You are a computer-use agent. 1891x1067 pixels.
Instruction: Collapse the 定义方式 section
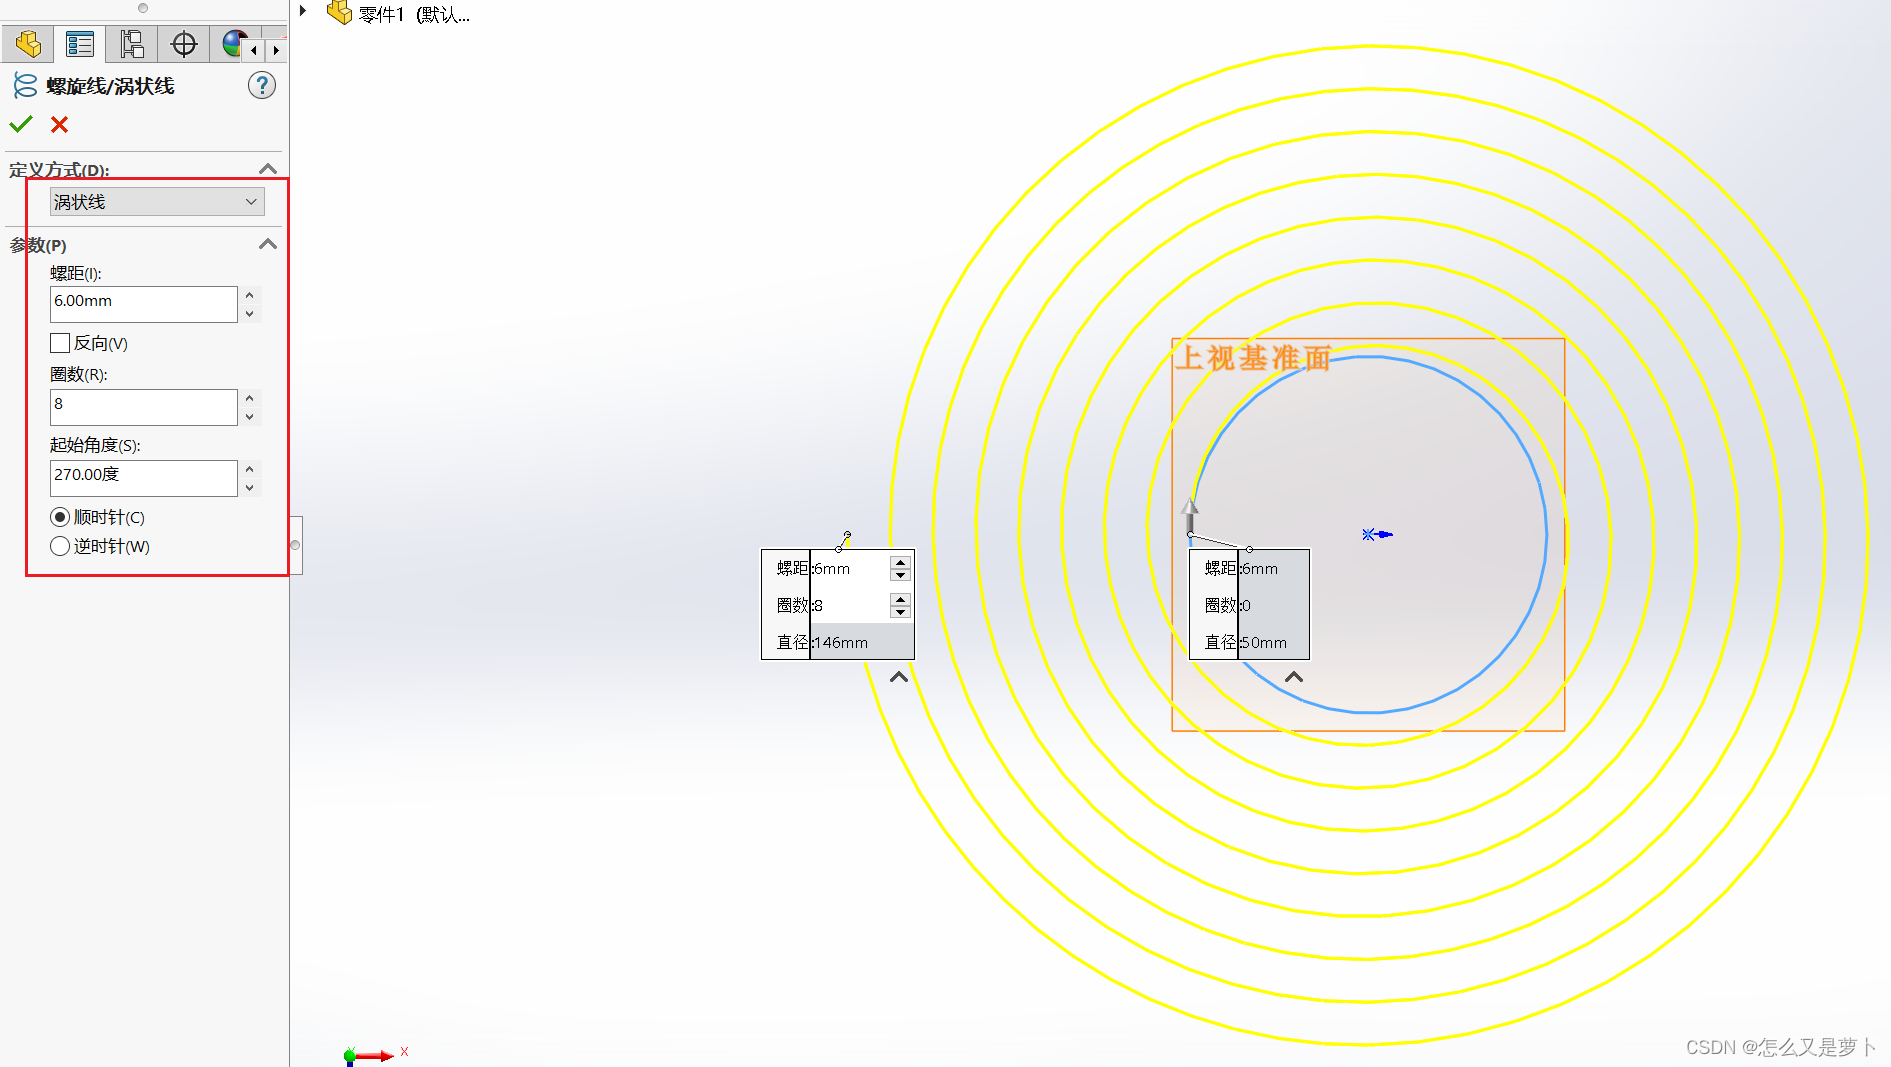tap(267, 169)
